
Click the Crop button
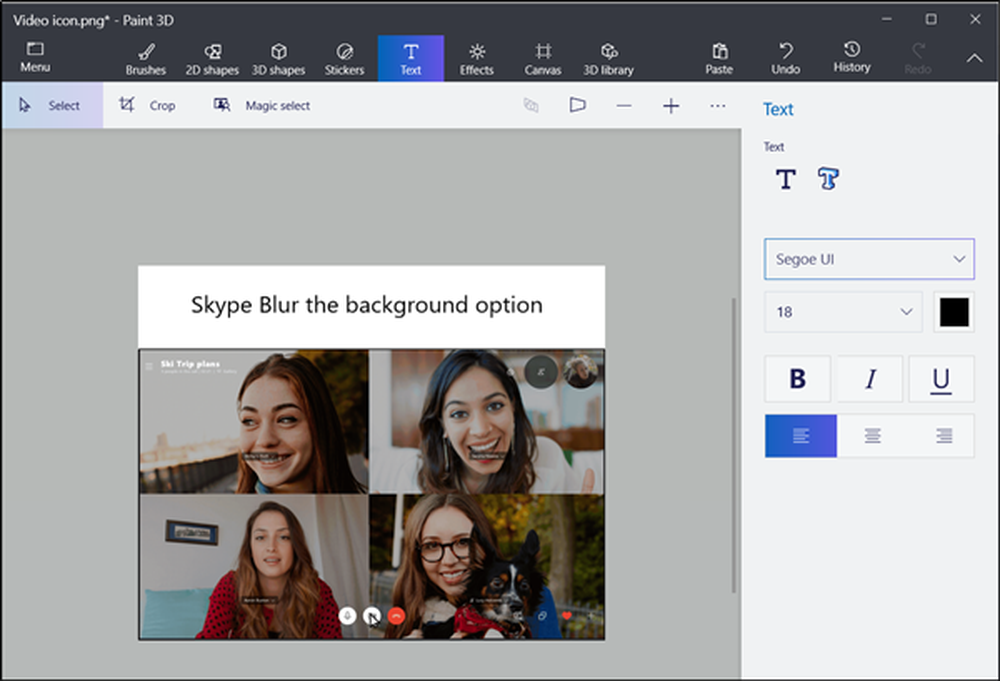(x=147, y=106)
